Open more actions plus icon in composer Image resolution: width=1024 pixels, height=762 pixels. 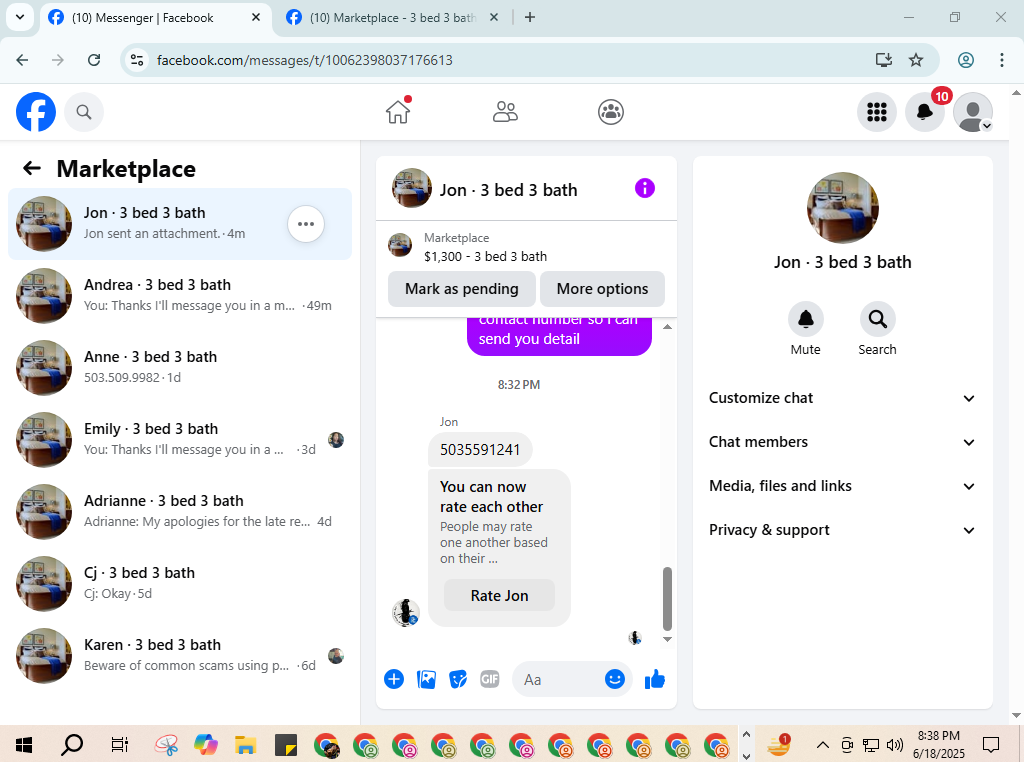coord(394,680)
